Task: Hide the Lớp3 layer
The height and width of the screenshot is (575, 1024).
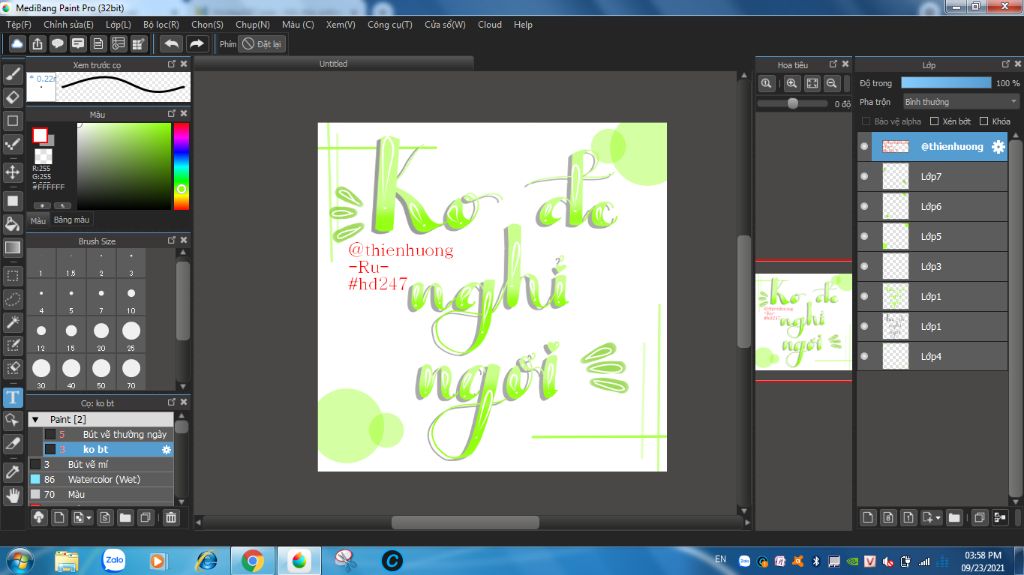Action: coord(864,267)
